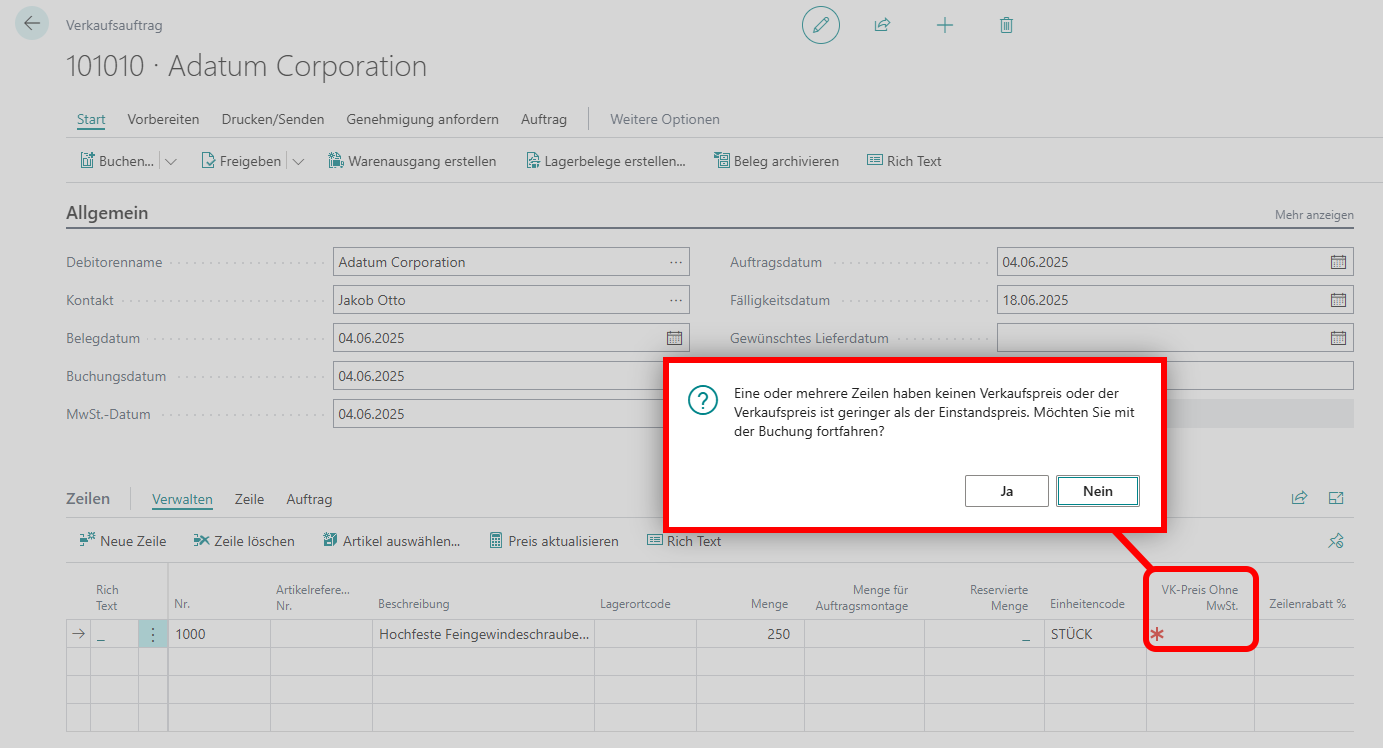Screen dimensions: 1383x748
Task: Click the Beschreibung column header
Action: [x=413, y=604]
